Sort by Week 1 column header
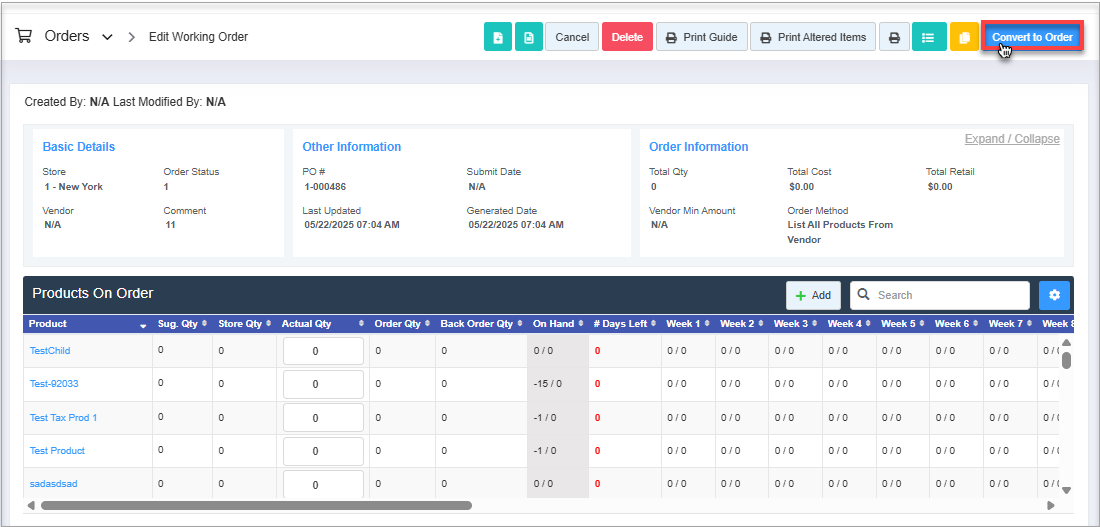Screen dimensions: 1100x527 688,323
